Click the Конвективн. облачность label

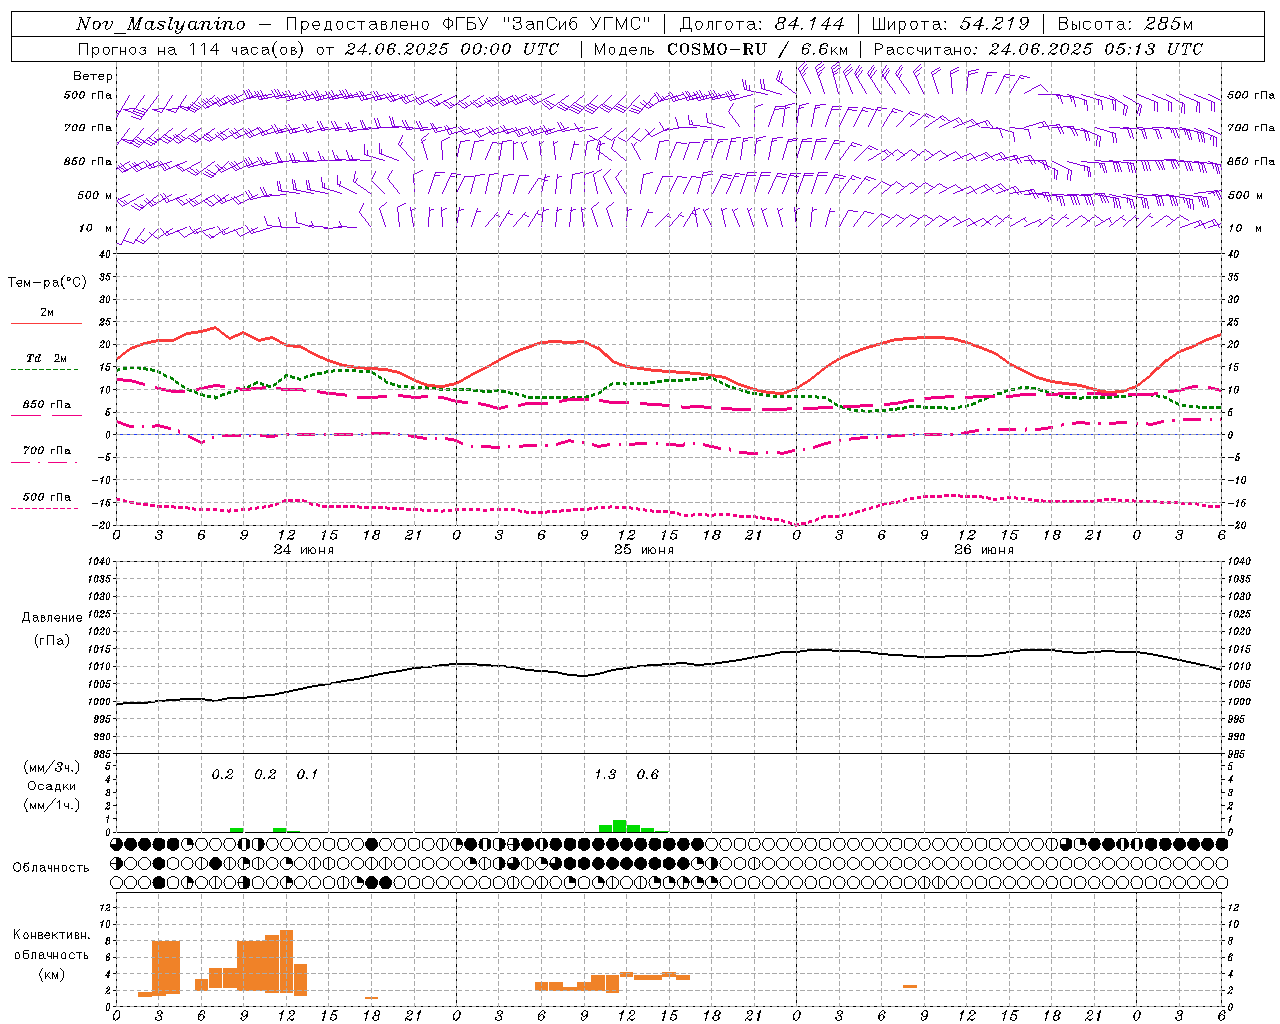point(52,945)
